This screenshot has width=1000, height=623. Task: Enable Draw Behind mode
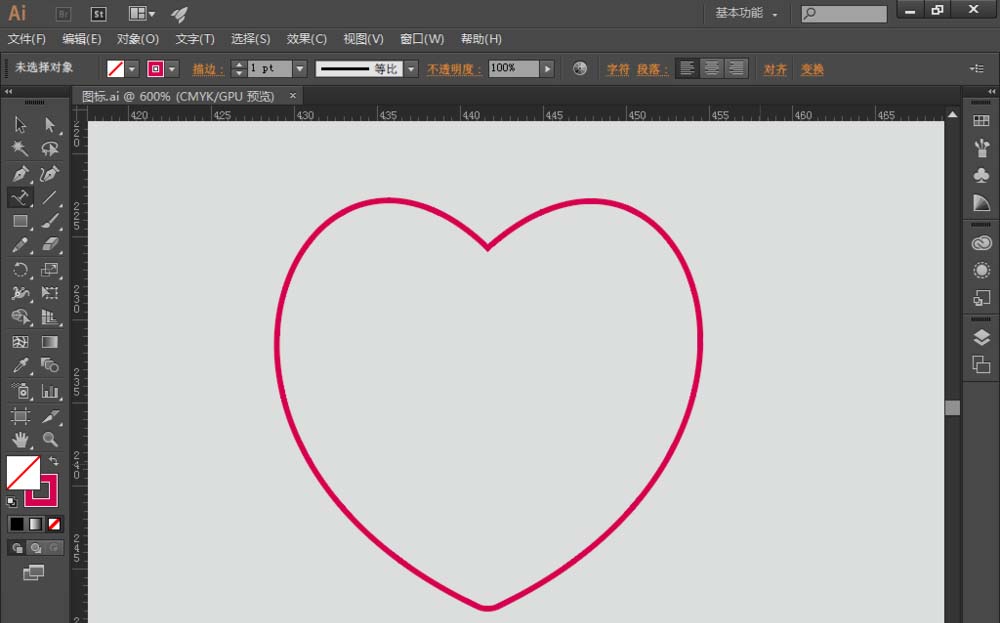(36, 548)
